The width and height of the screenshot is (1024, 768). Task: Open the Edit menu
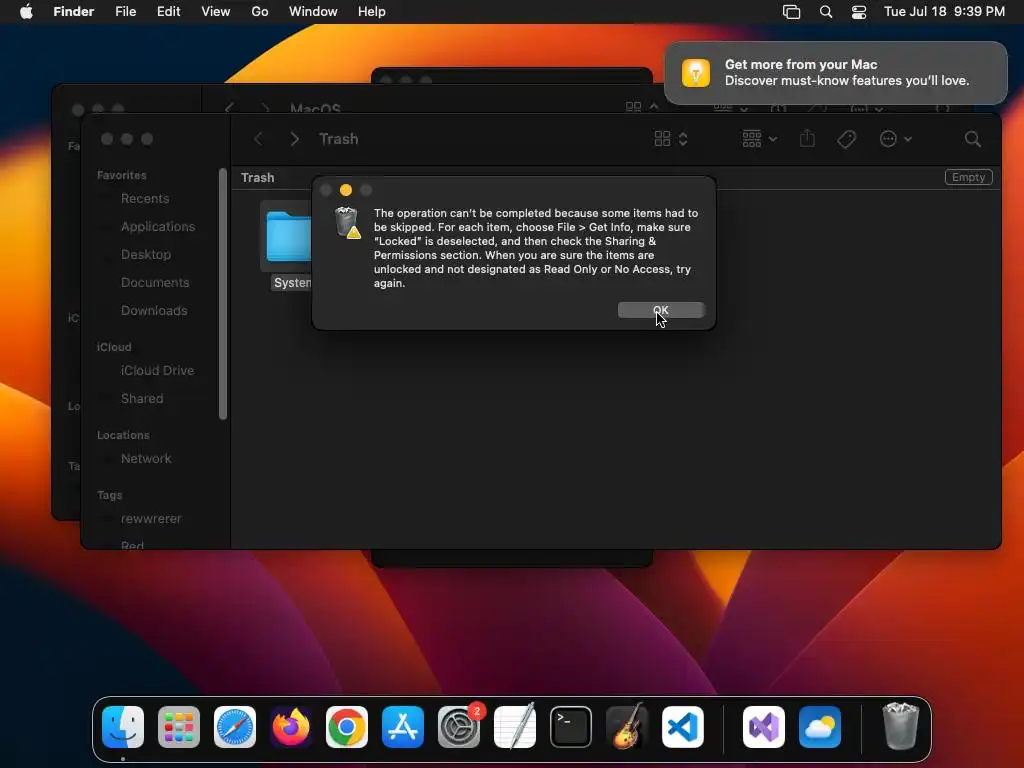[168, 11]
